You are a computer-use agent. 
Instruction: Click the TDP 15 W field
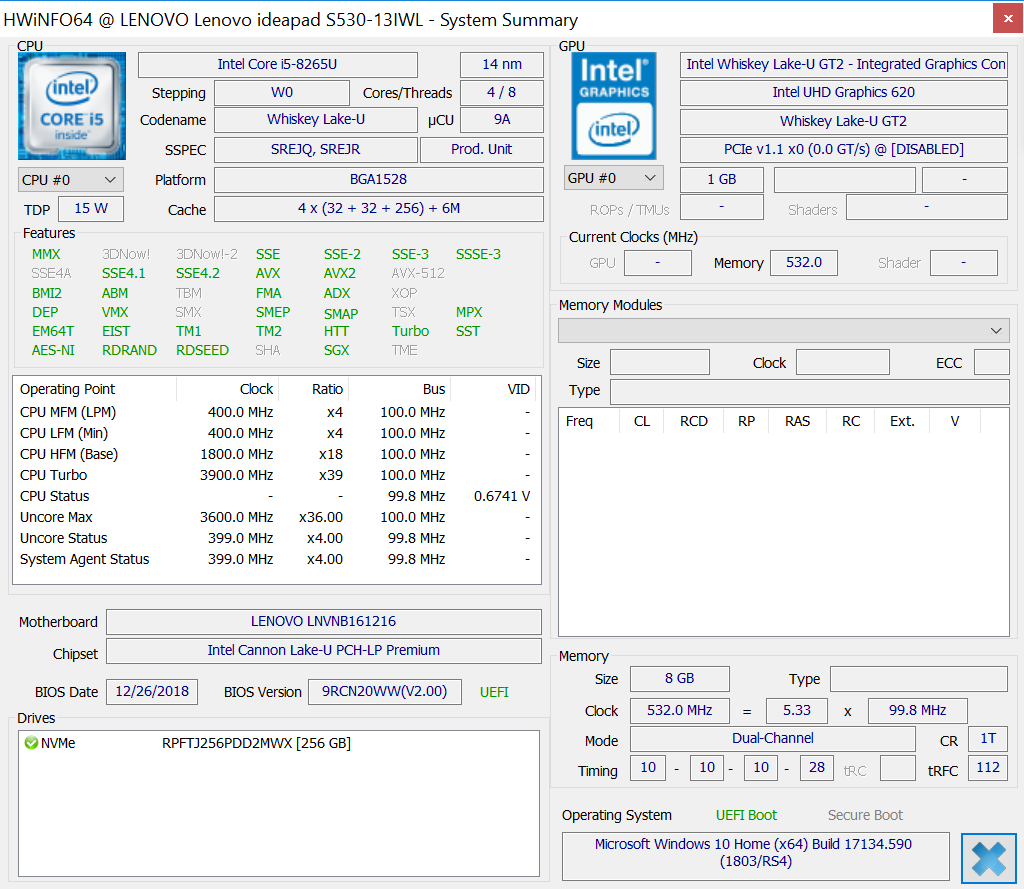91,209
